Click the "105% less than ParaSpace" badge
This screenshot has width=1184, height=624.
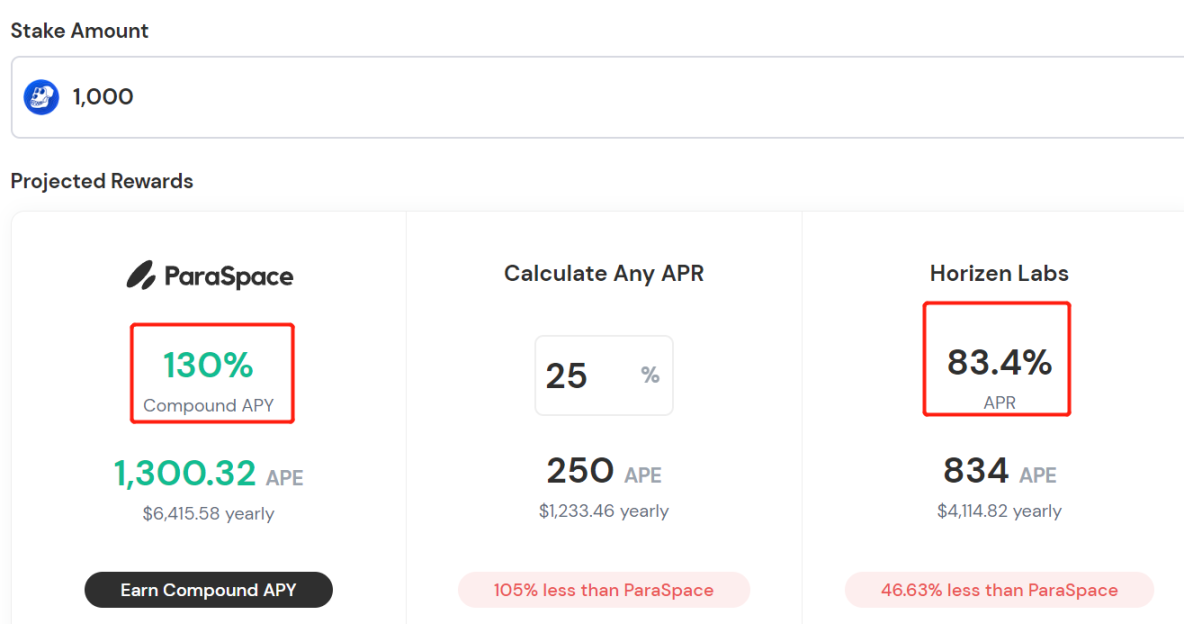603,590
